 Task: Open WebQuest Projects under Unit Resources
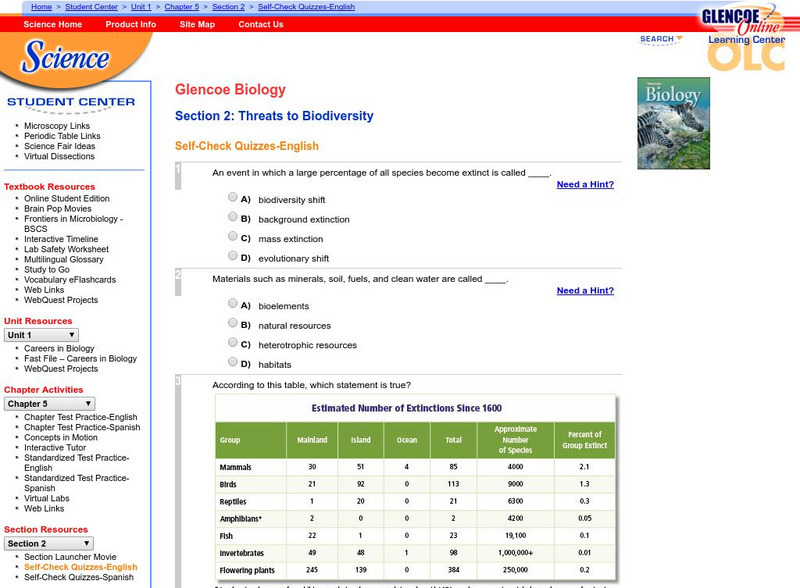coord(61,369)
